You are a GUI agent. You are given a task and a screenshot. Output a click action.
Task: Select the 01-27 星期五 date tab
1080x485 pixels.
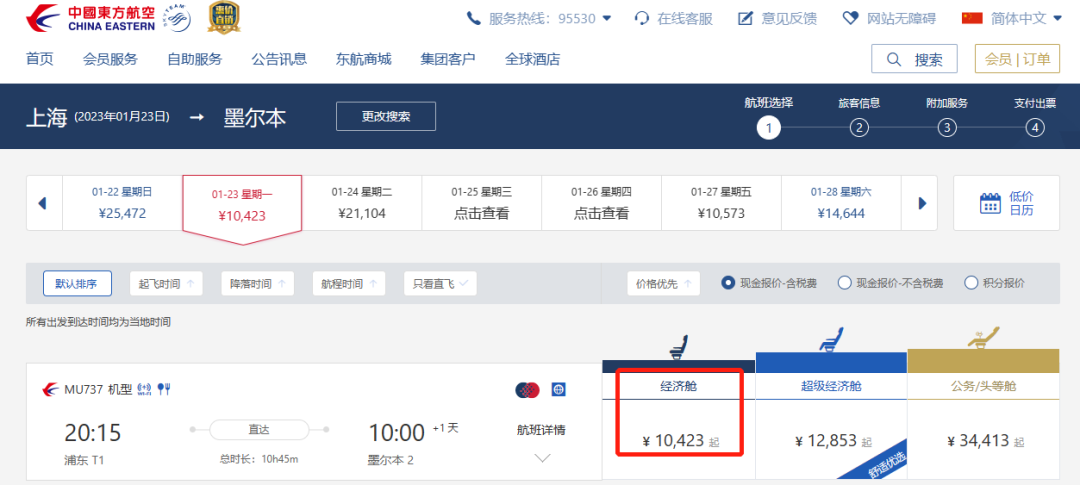(721, 203)
